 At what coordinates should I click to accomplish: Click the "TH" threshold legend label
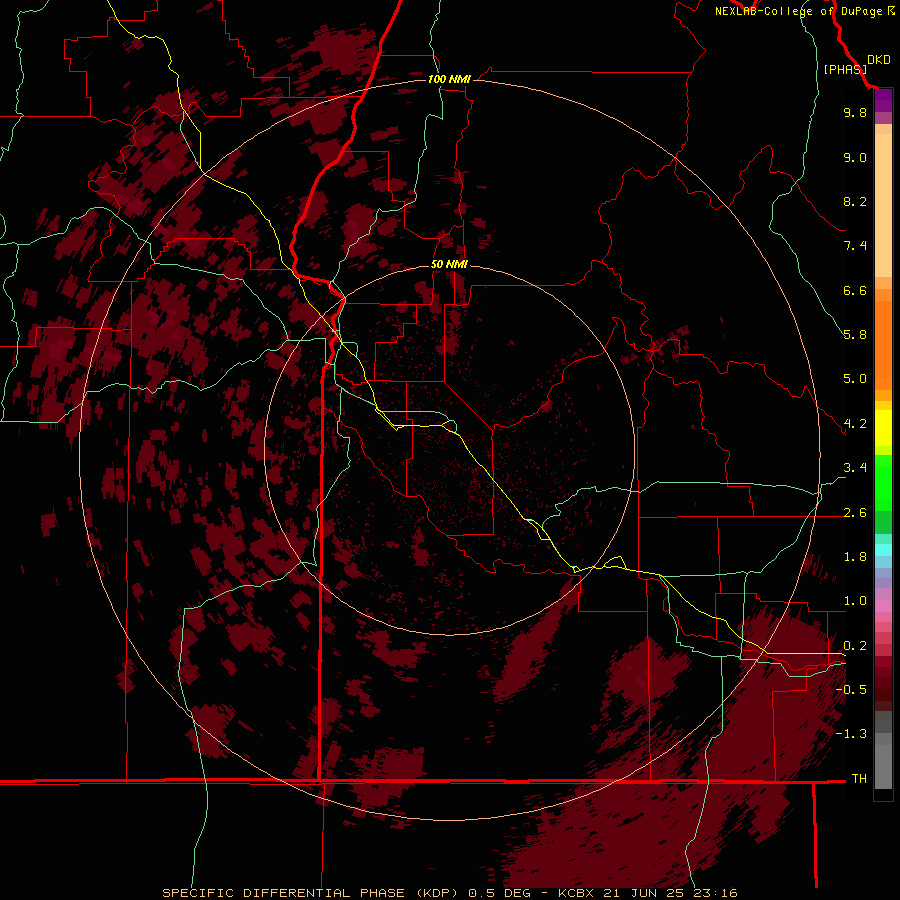tap(859, 779)
